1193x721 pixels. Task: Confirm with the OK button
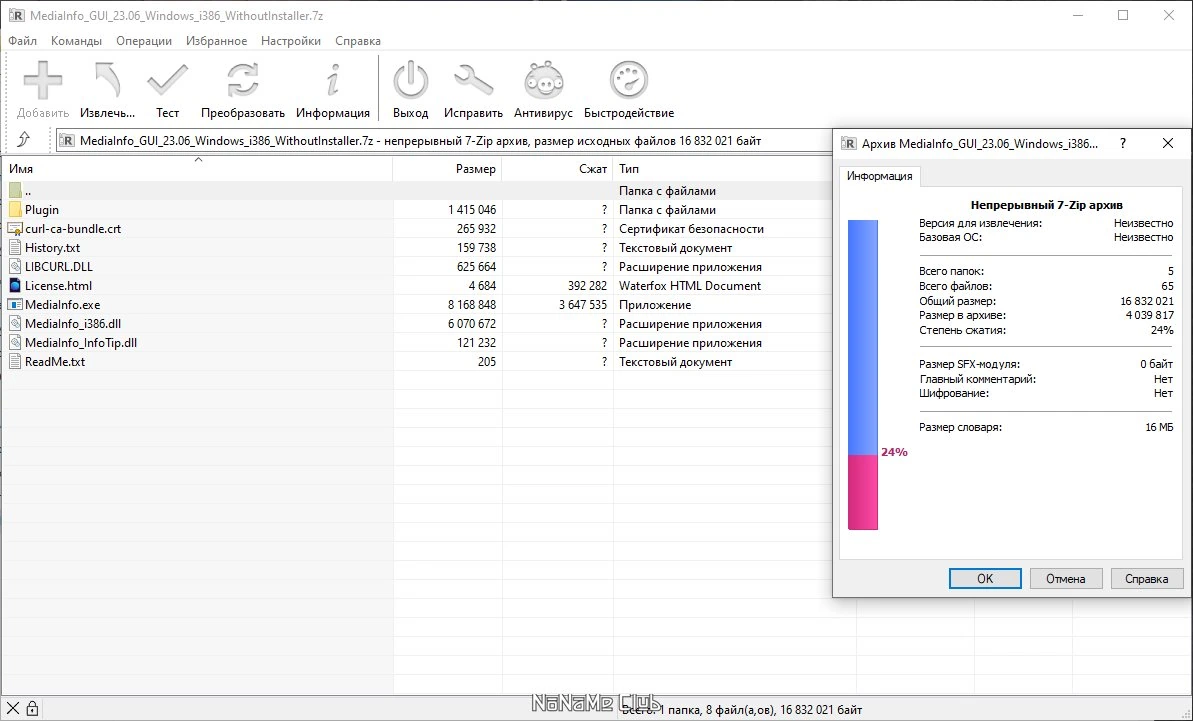point(985,579)
